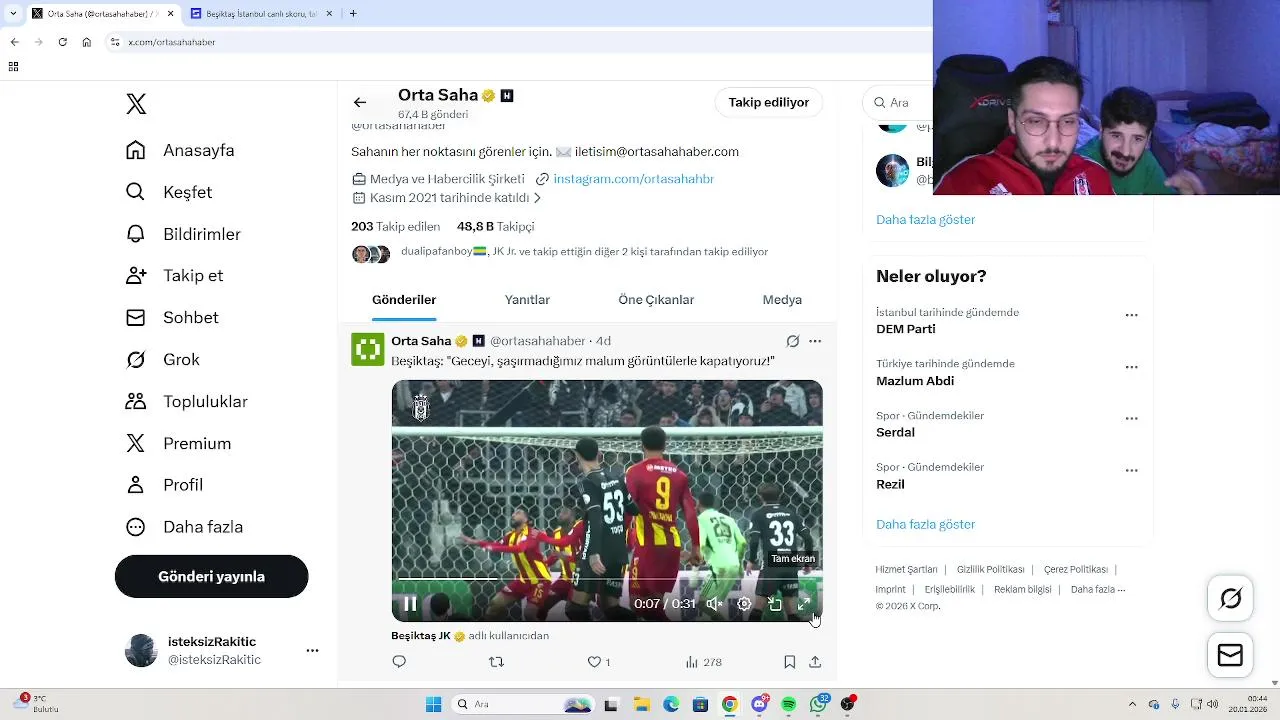1280x720 pixels.
Task: Switch to Yanıtlar tab
Action: click(x=527, y=300)
